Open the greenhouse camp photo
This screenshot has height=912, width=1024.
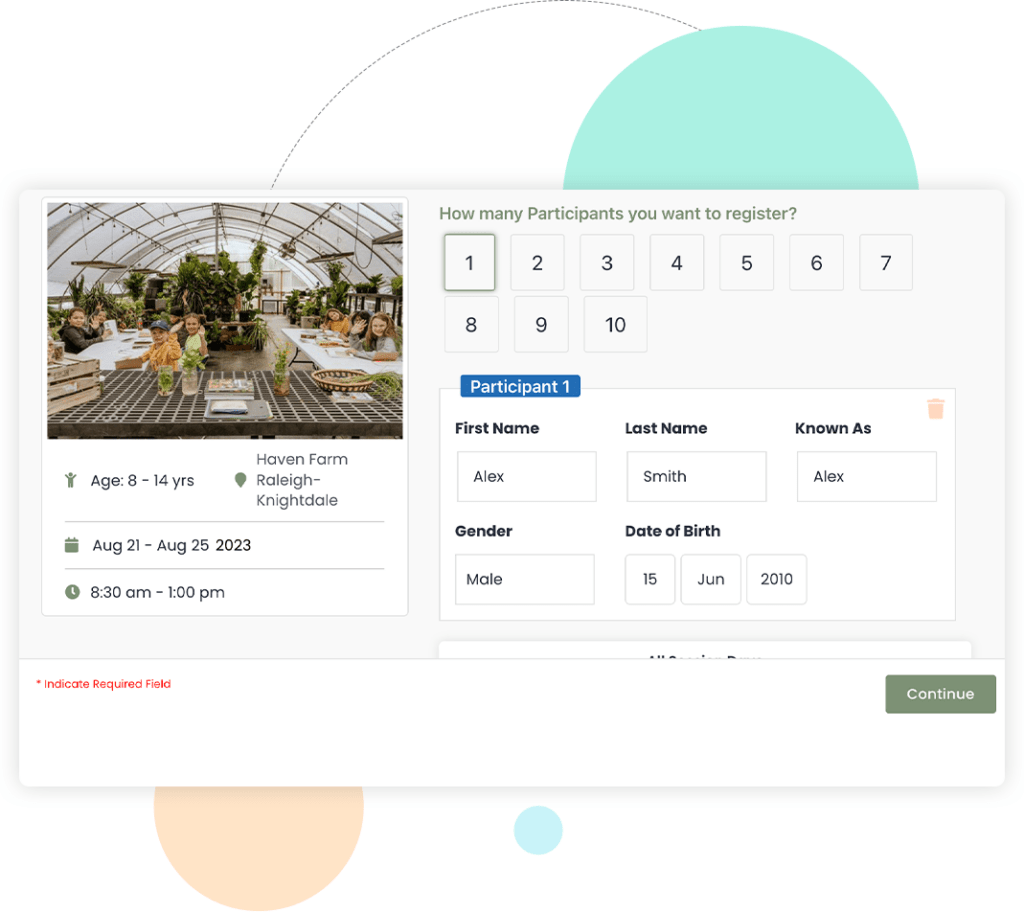pyautogui.click(x=225, y=320)
